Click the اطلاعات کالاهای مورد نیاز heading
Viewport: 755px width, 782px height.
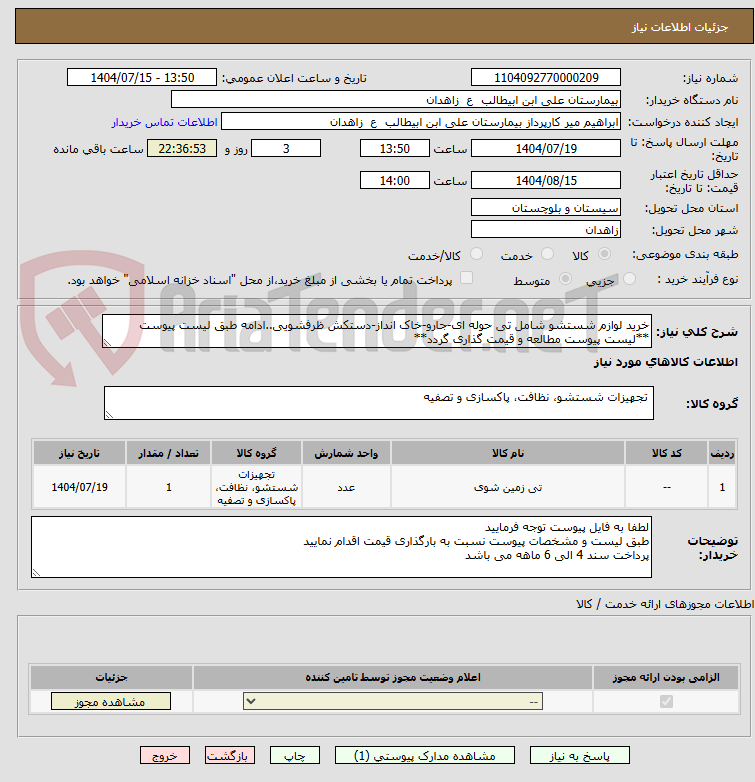(666, 362)
